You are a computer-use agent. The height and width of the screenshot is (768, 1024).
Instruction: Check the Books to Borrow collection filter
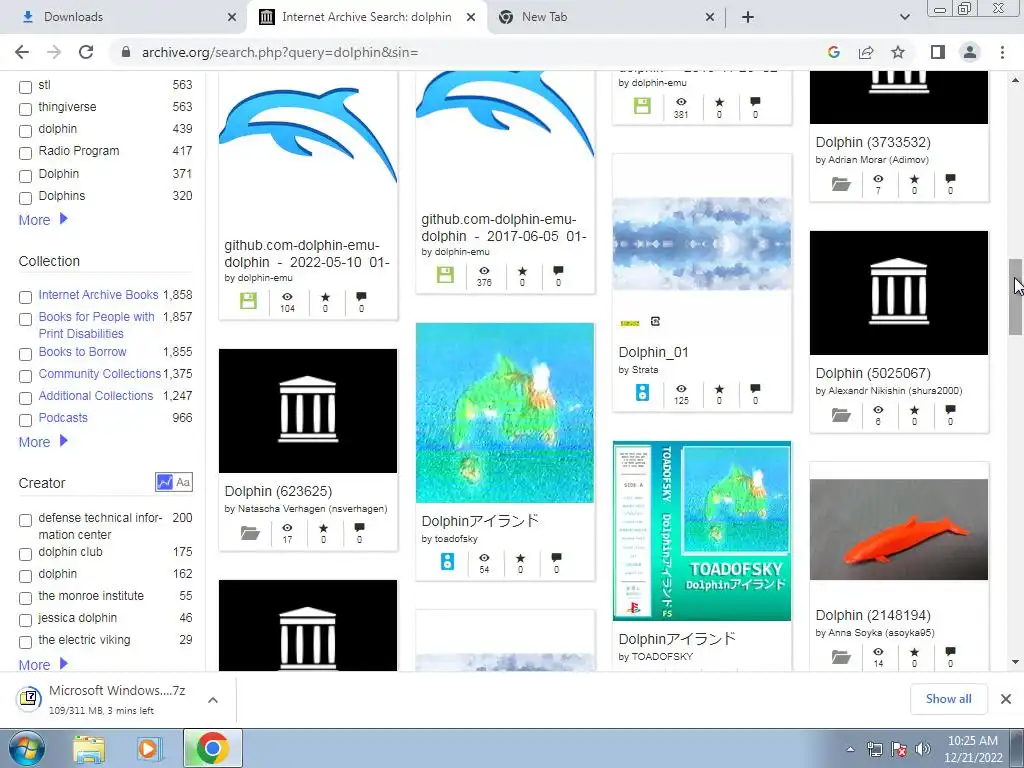[x=25, y=354]
